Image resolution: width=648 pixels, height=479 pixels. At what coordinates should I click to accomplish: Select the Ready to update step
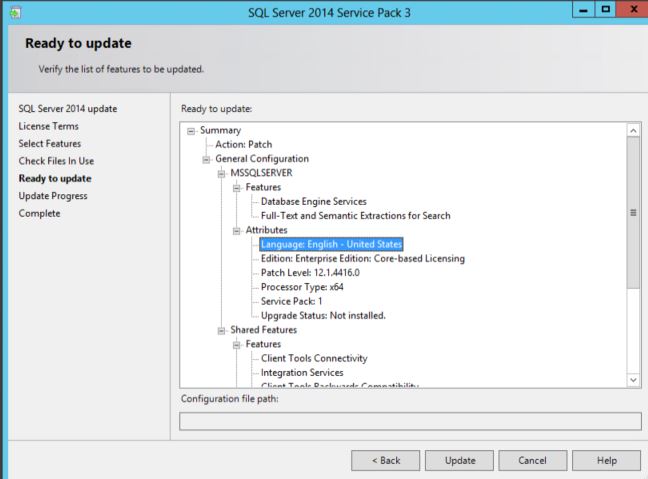click(x=55, y=179)
